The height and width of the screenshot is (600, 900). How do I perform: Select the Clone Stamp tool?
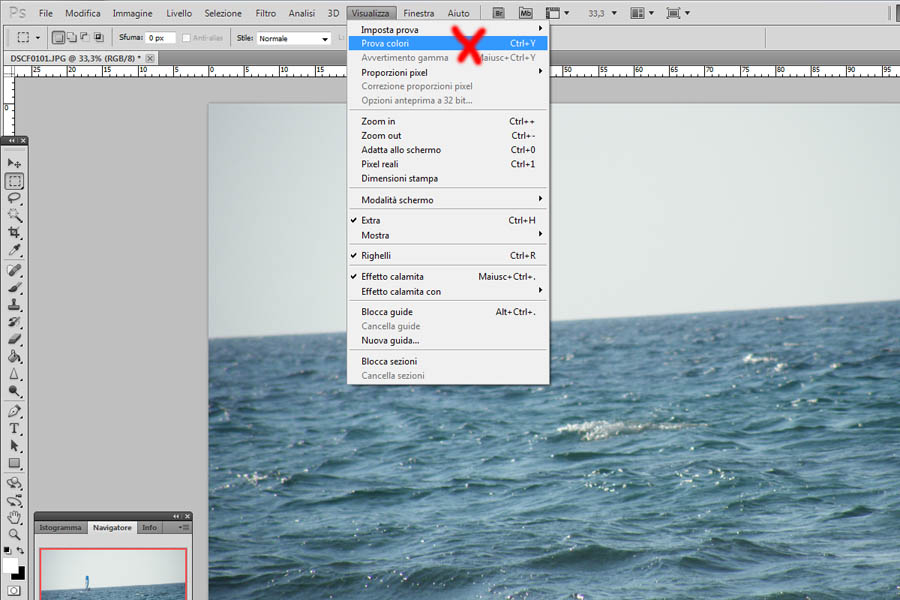click(x=15, y=305)
